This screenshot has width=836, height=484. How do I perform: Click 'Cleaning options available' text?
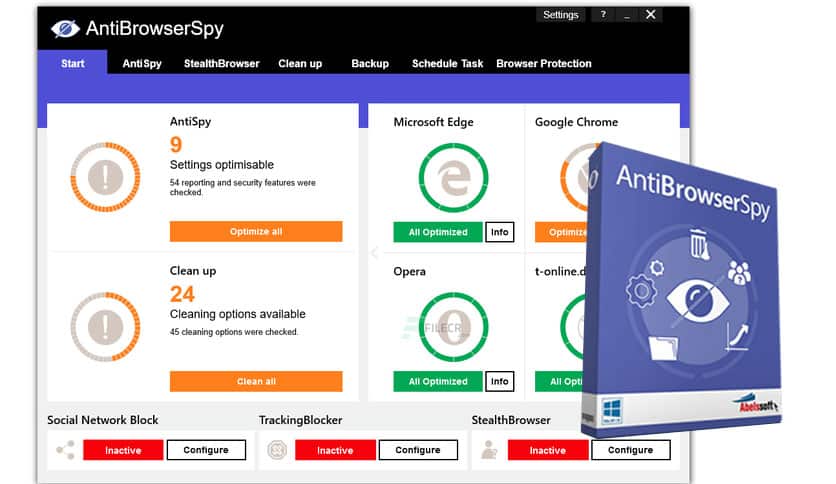coord(238,314)
